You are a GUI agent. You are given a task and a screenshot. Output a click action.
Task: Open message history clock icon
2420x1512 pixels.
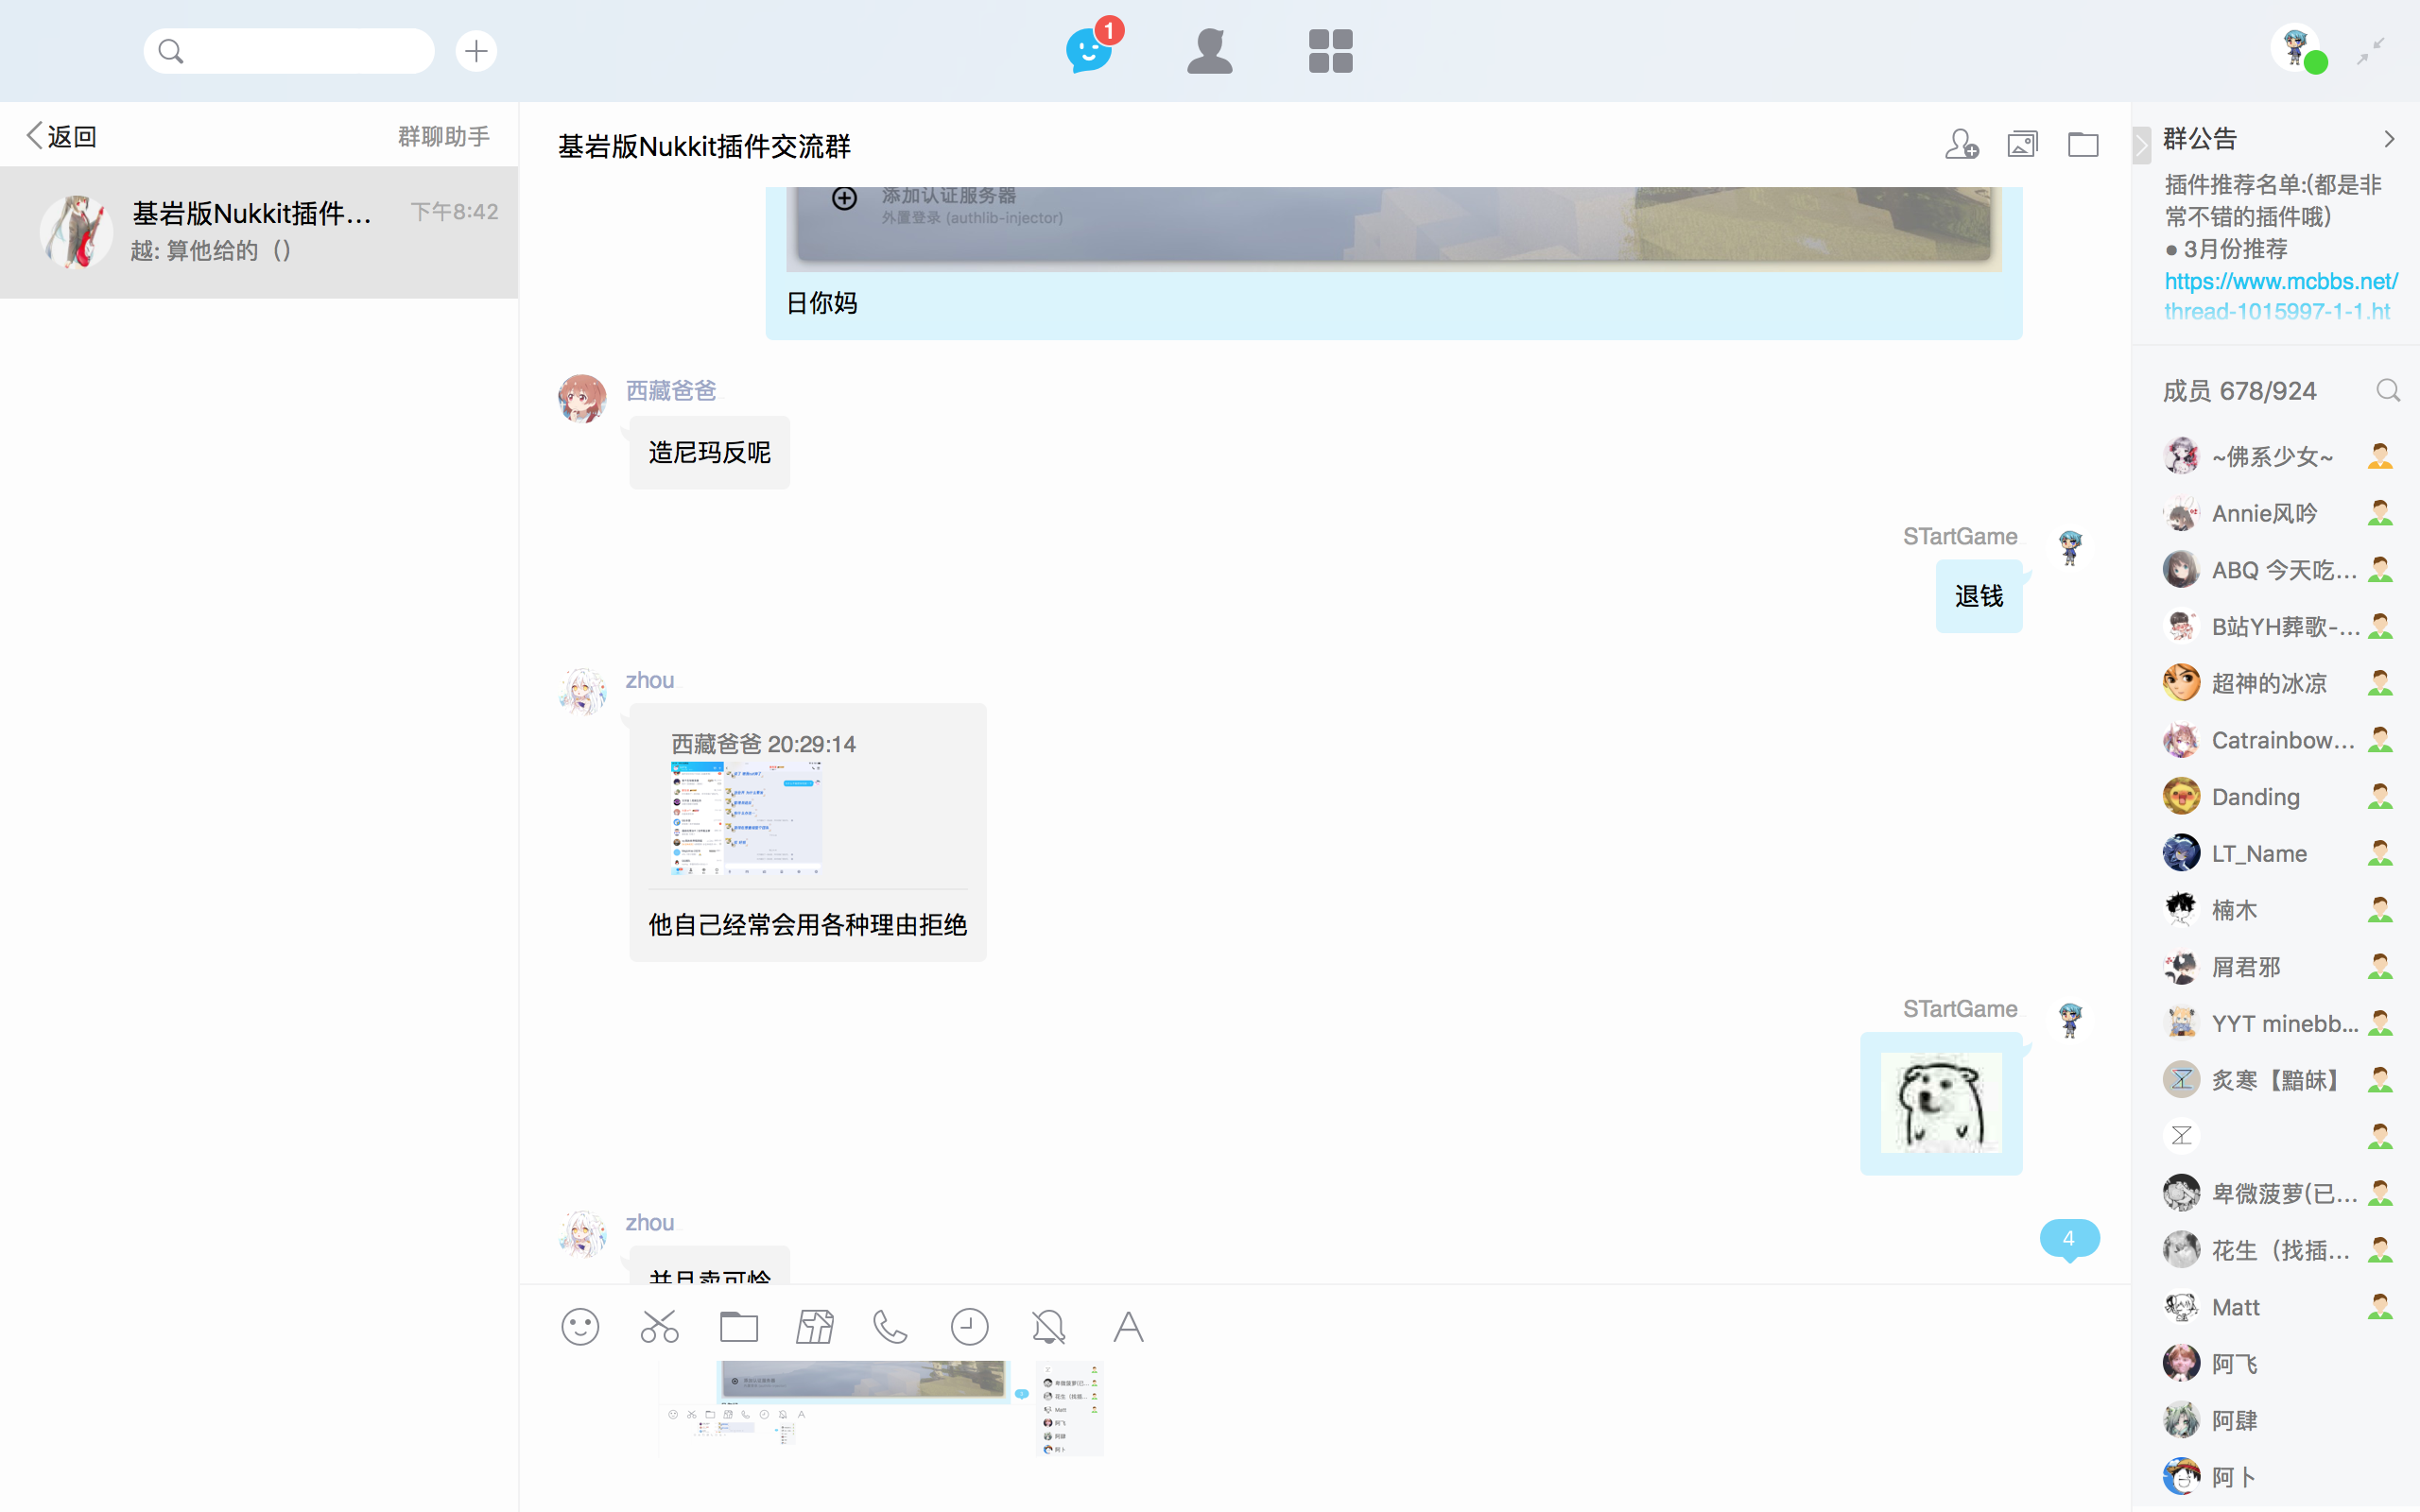(969, 1327)
